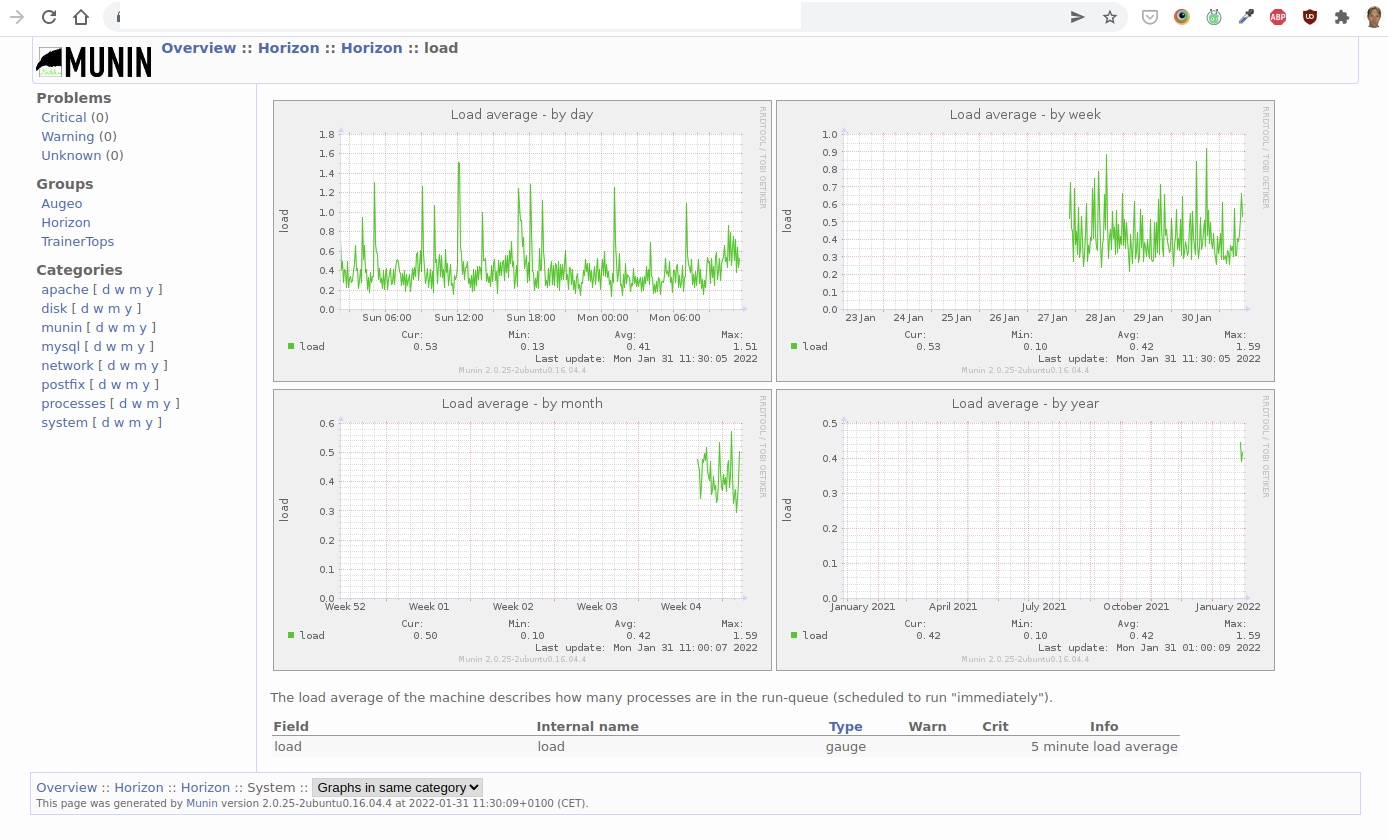Viewport: 1388px width, 840px height.
Task: Bookmark this page with the star icon
Action: tap(1109, 17)
